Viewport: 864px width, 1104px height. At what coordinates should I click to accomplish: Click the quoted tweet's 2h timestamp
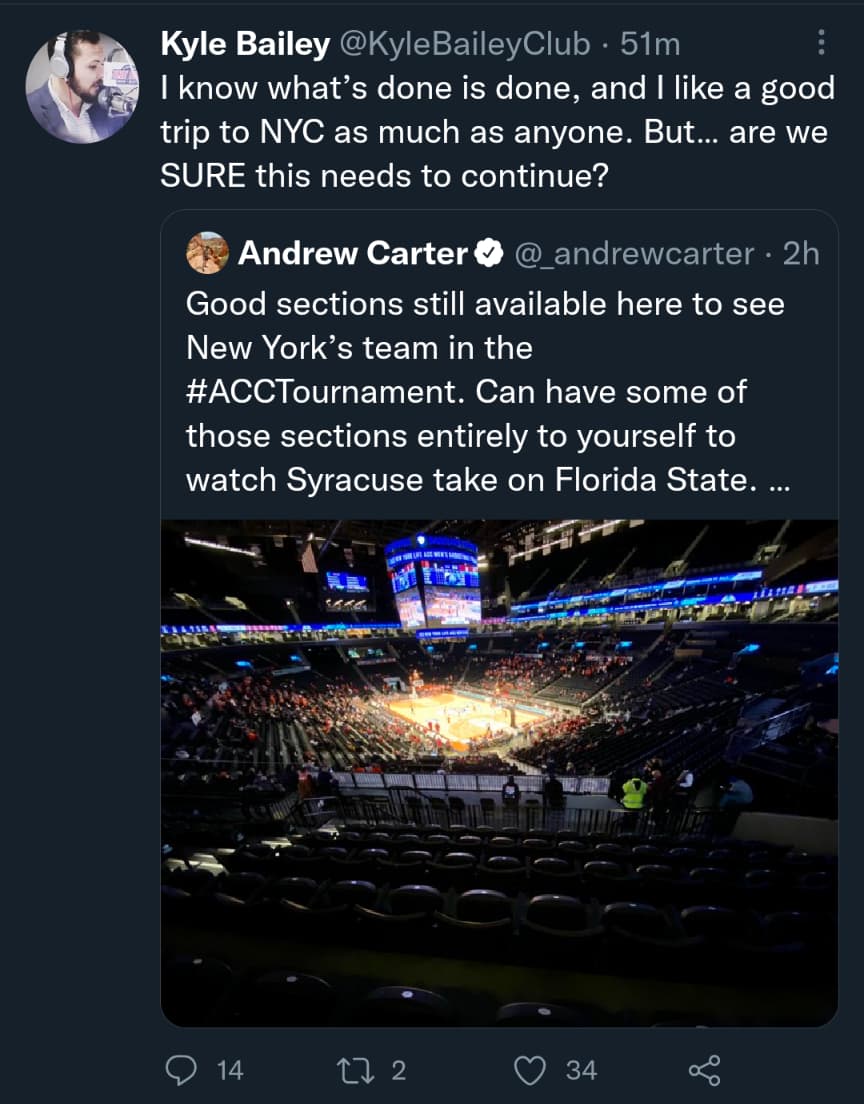801,254
